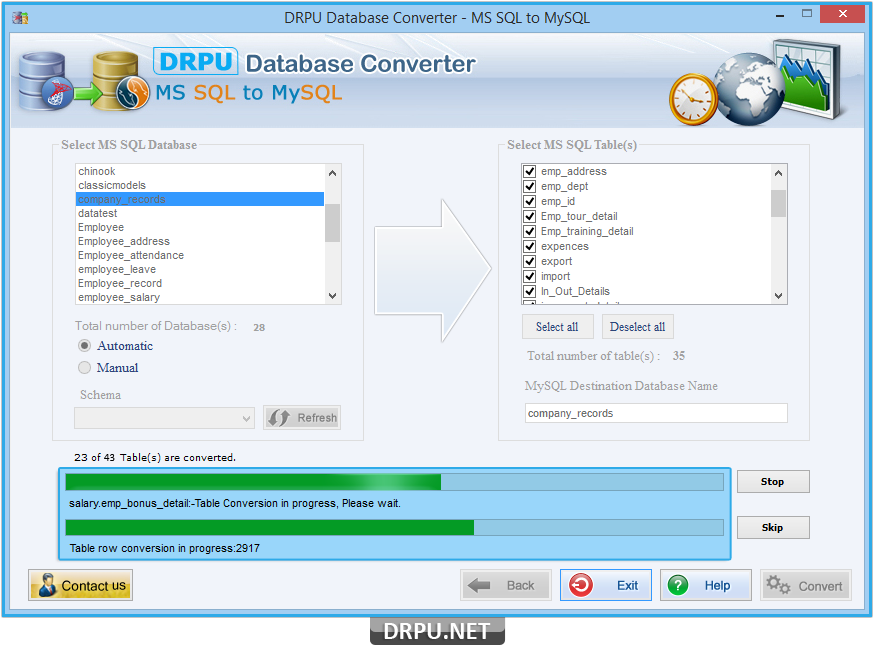Click the red Exit power icon

581,585
